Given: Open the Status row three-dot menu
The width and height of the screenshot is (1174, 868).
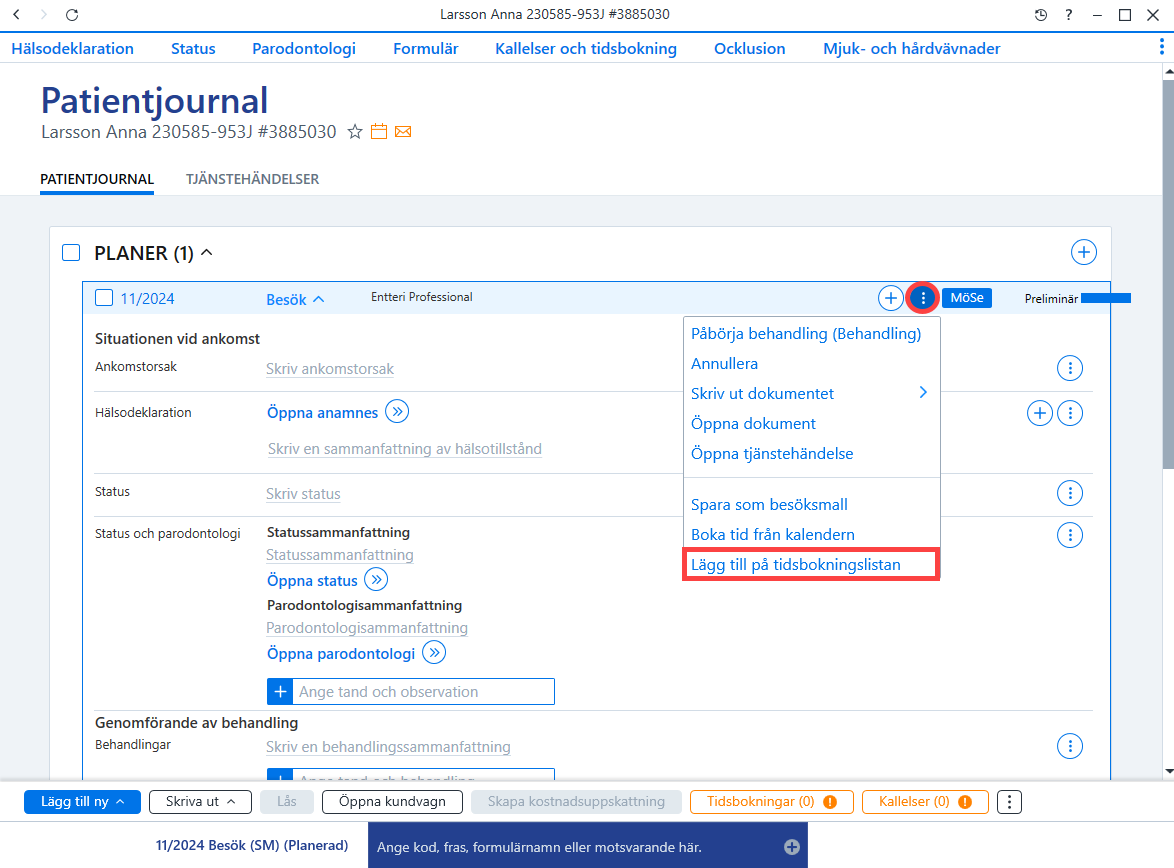Looking at the screenshot, I should click(1070, 493).
